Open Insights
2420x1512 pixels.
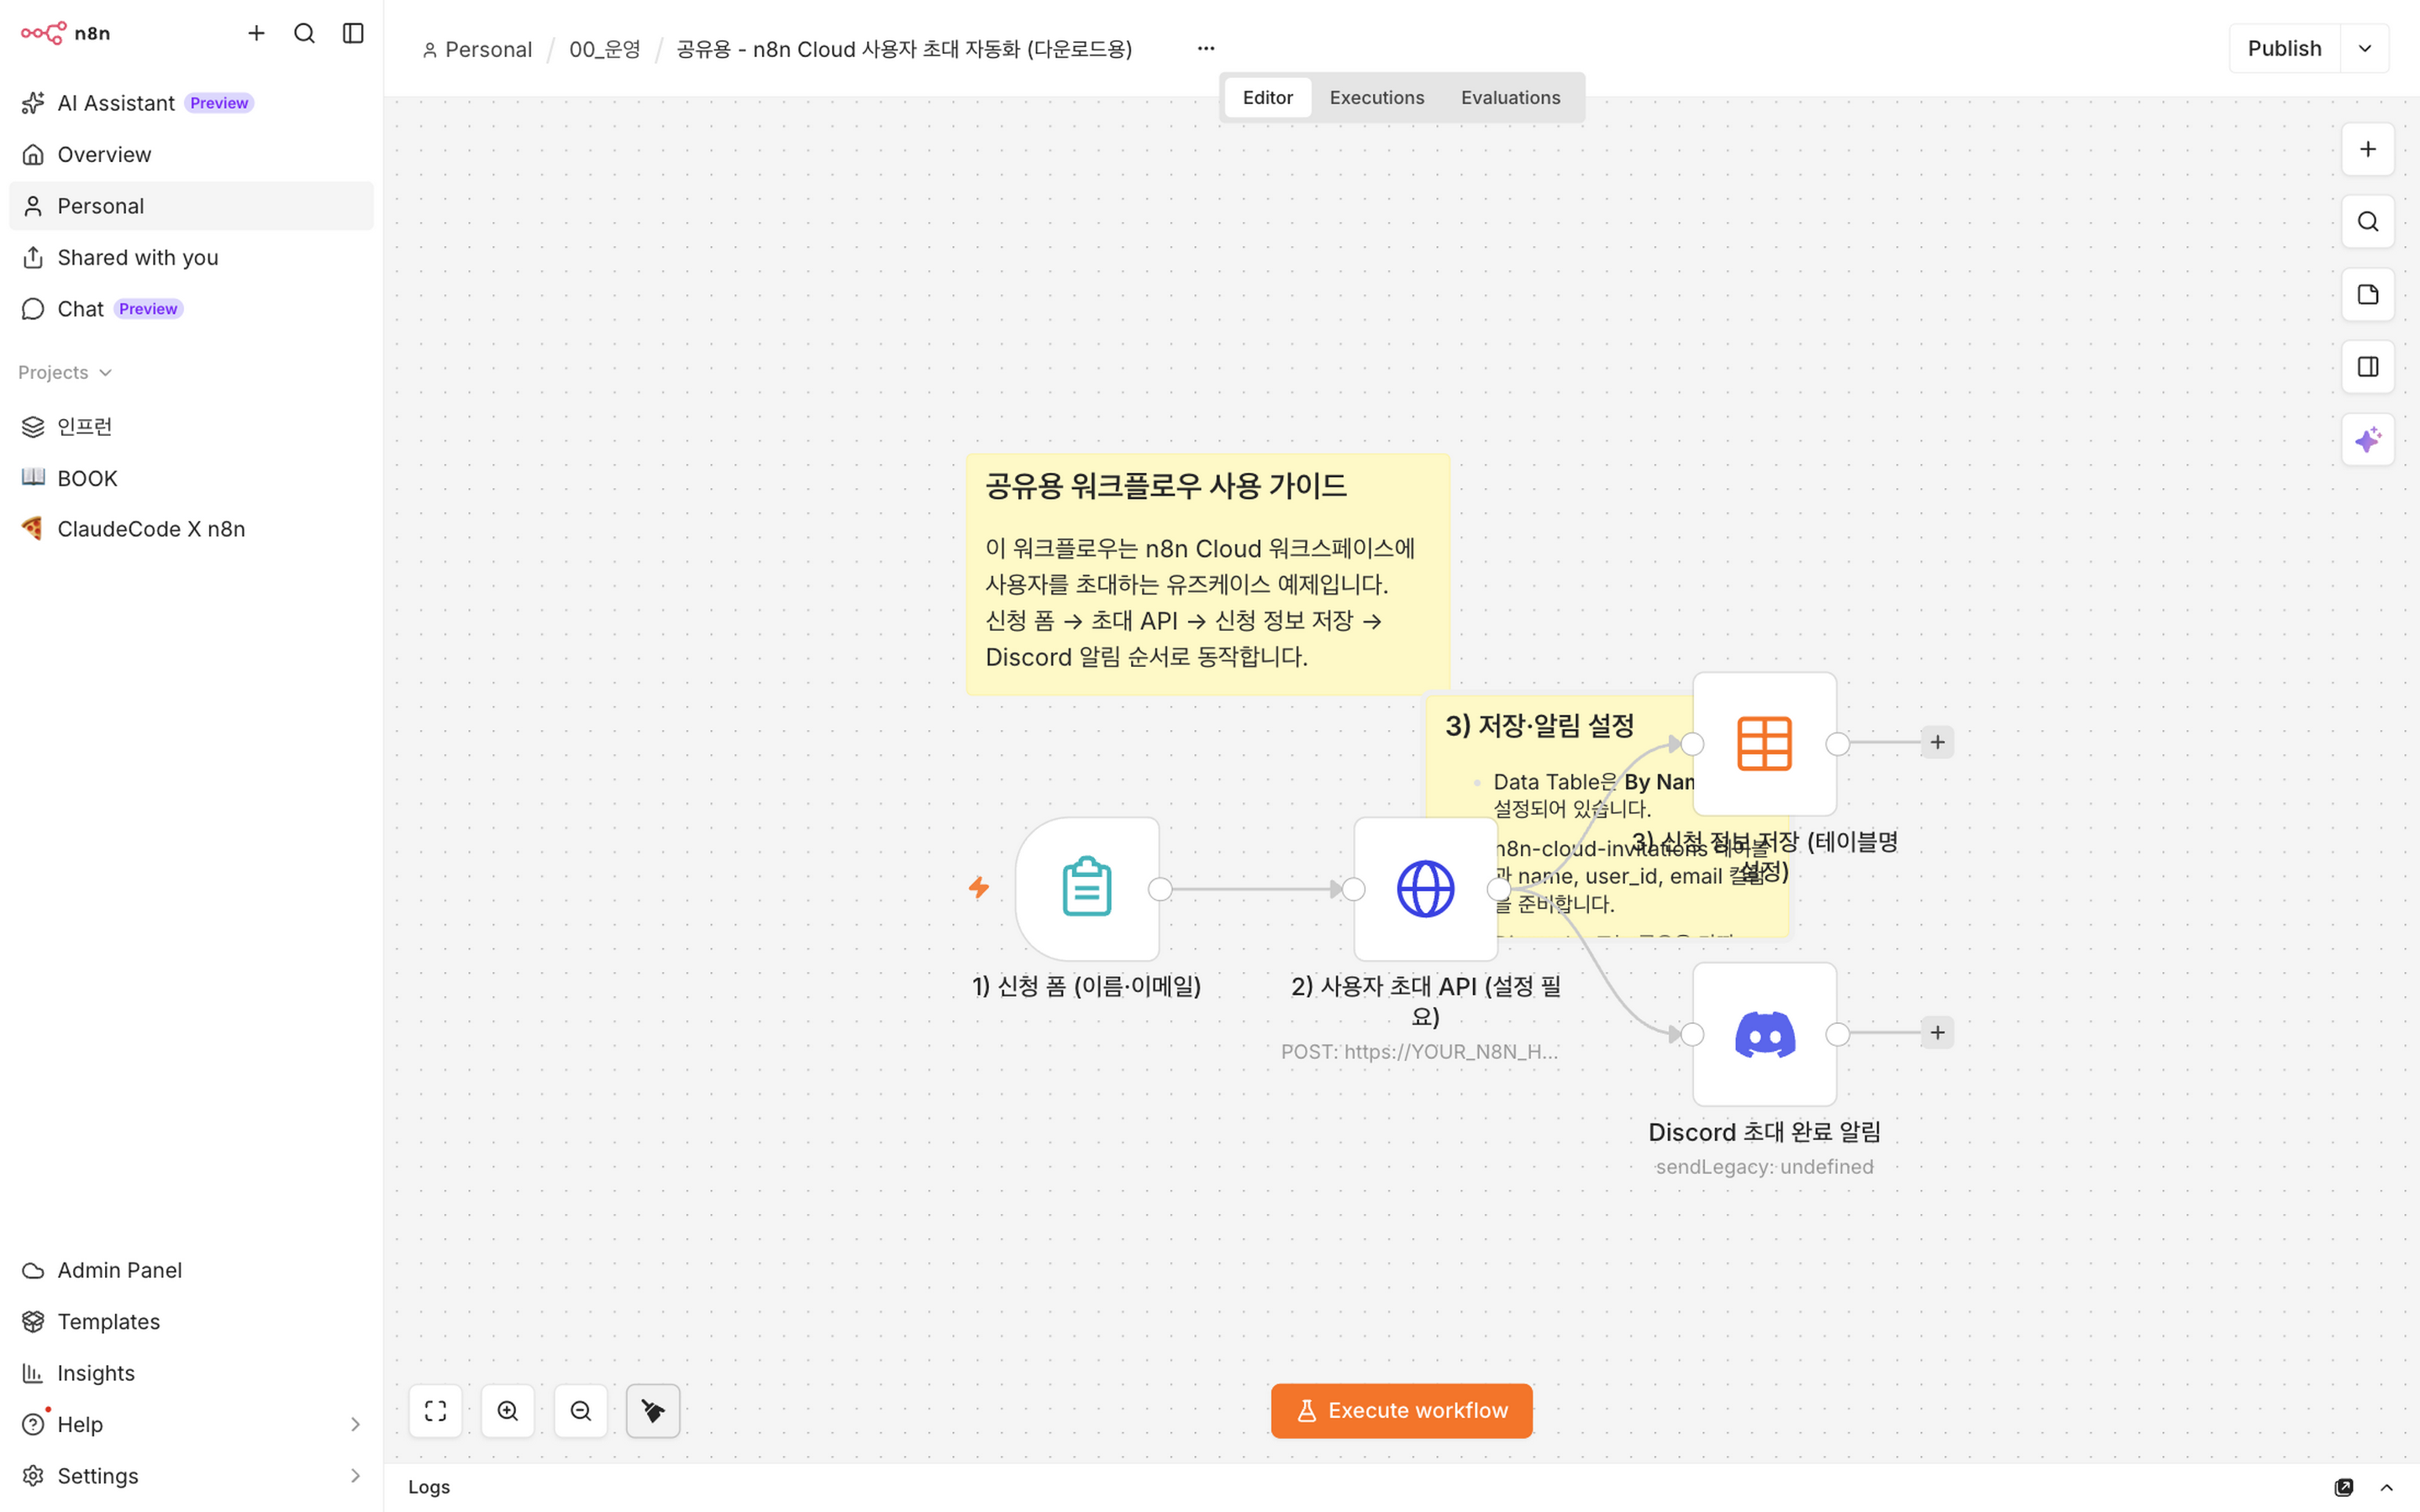click(x=191, y=1373)
